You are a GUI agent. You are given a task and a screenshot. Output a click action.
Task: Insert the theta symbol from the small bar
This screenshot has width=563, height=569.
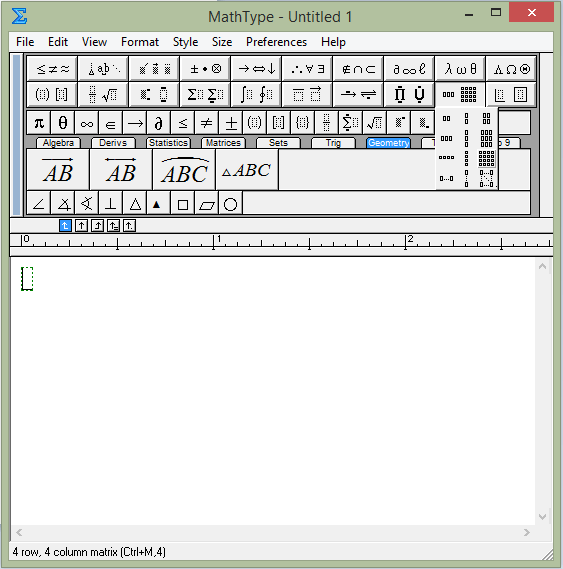(x=62, y=123)
